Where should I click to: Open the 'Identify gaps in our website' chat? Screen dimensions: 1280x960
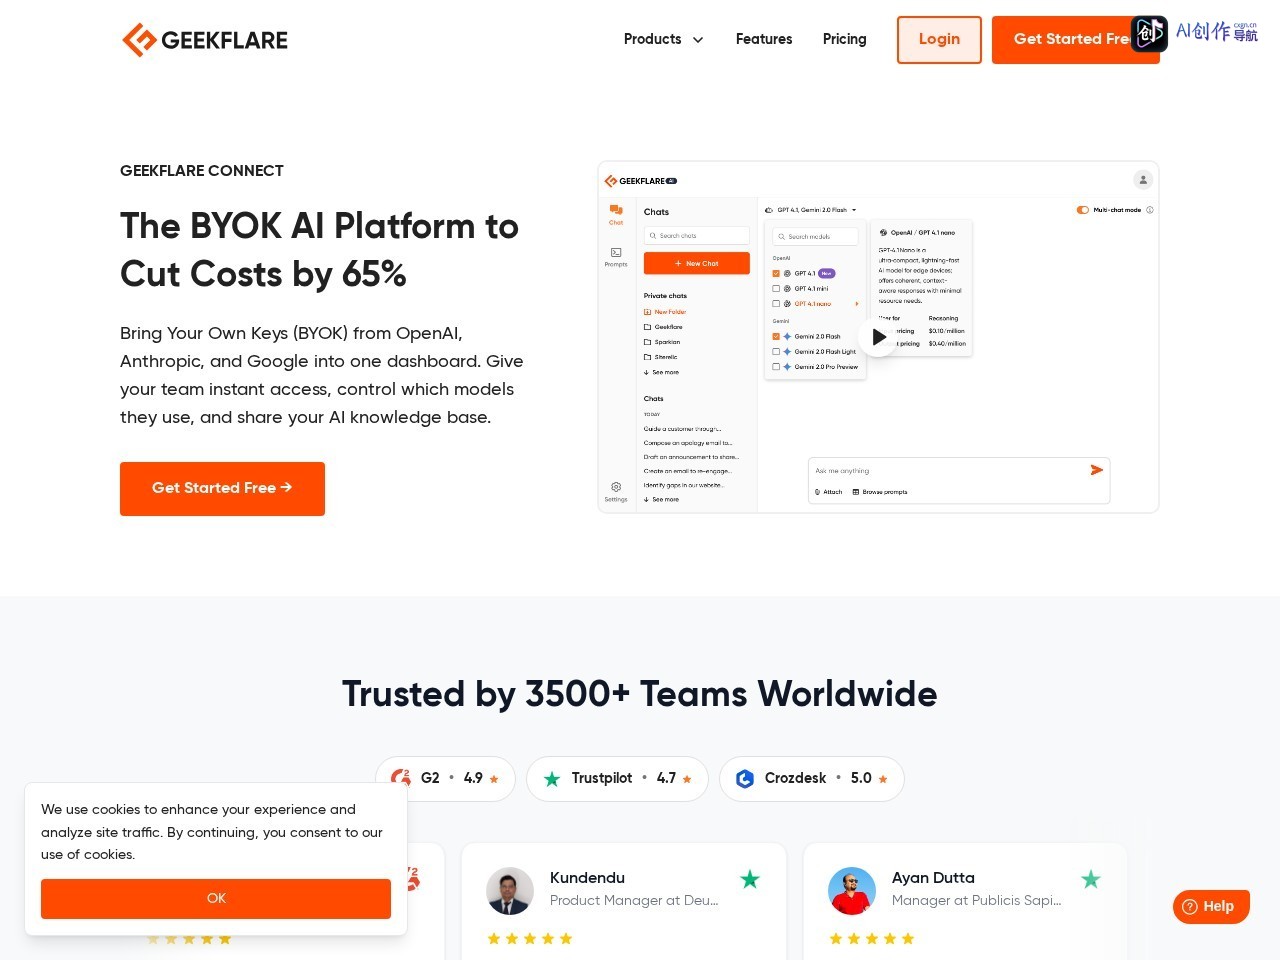(684, 485)
